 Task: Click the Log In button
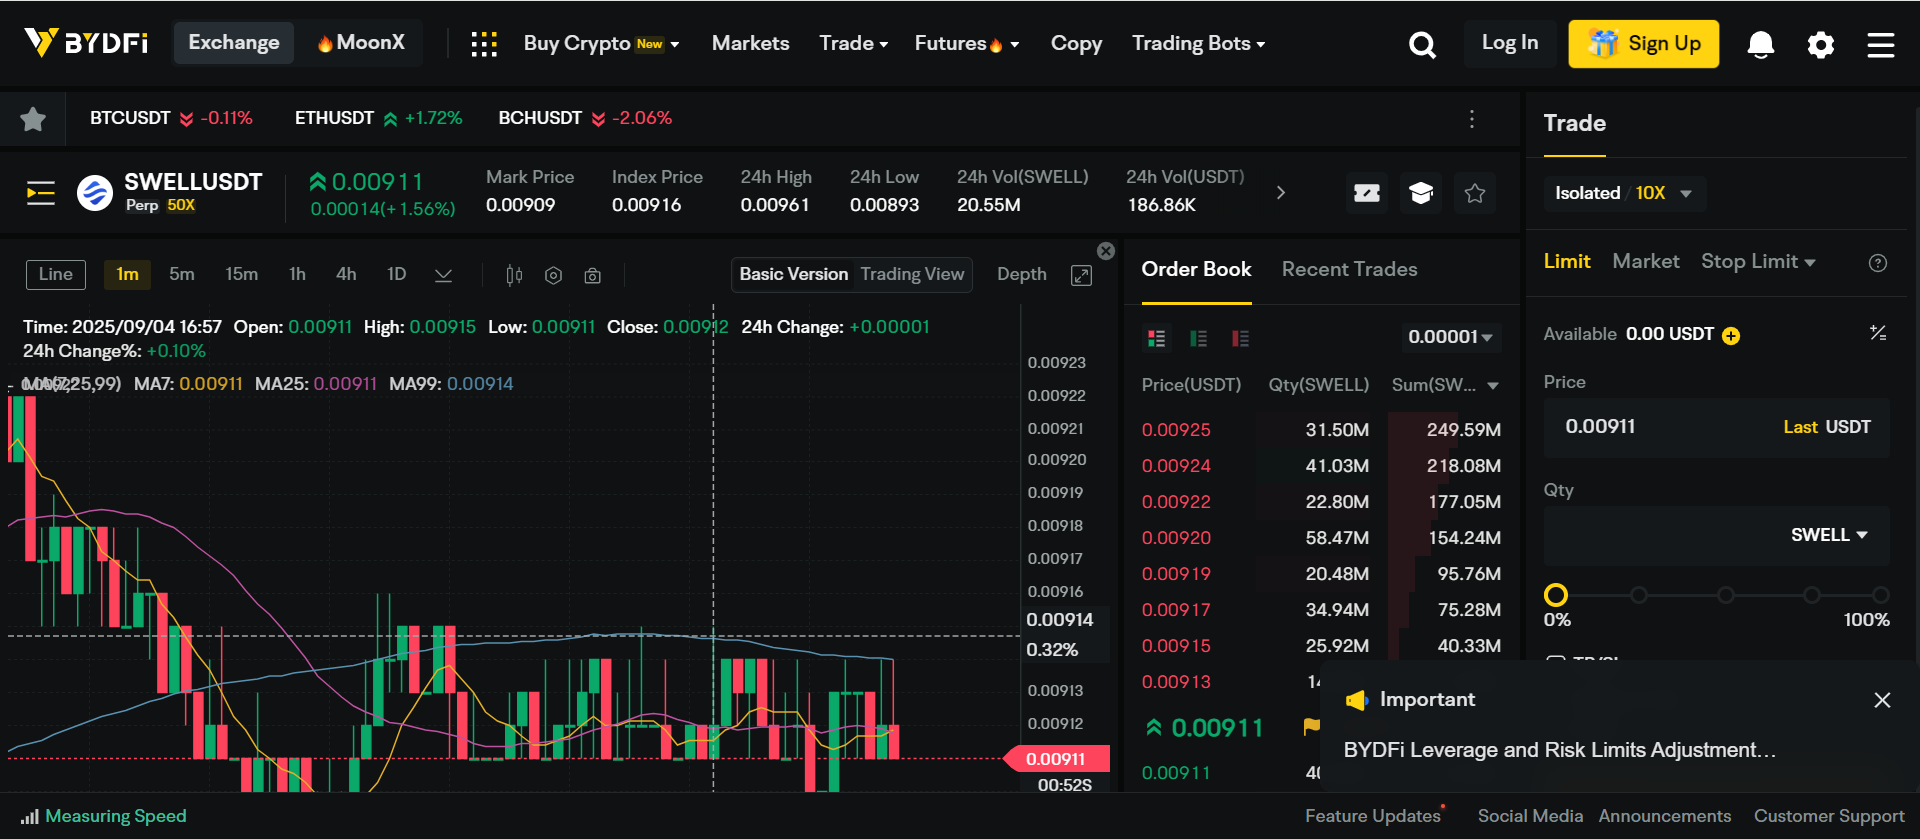click(x=1509, y=43)
